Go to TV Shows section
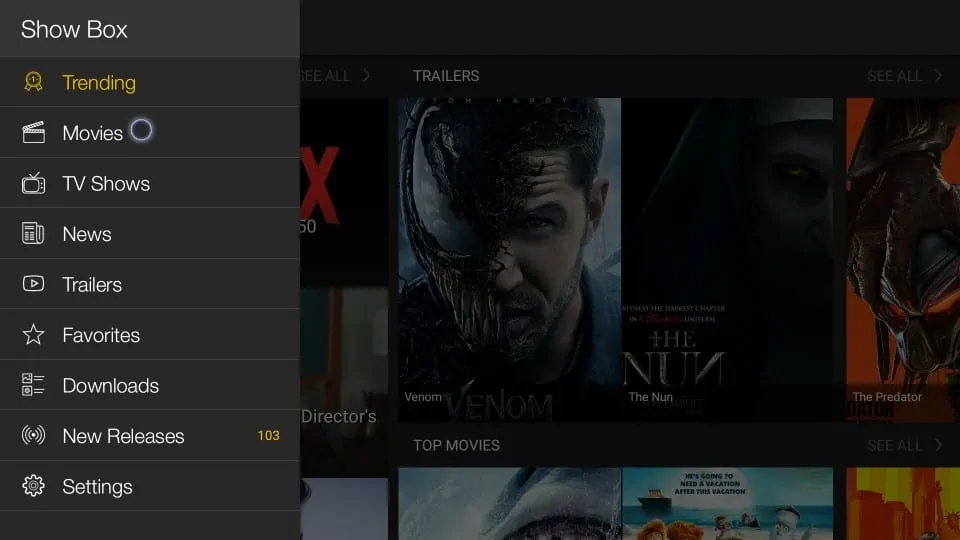This screenshot has height=540, width=960. (150, 183)
